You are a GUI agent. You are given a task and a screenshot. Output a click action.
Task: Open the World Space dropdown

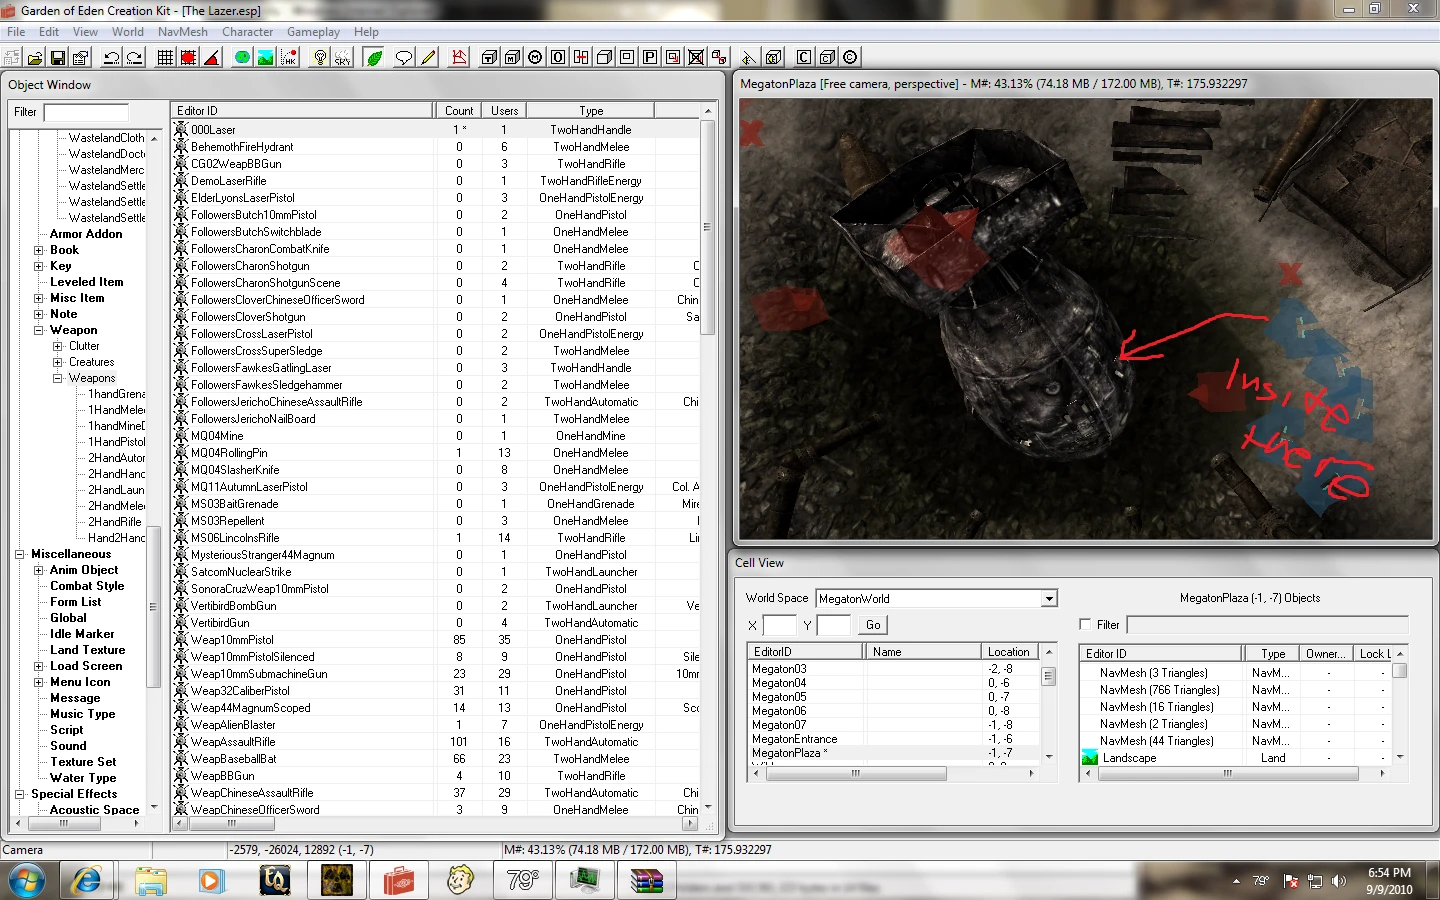[1049, 598]
